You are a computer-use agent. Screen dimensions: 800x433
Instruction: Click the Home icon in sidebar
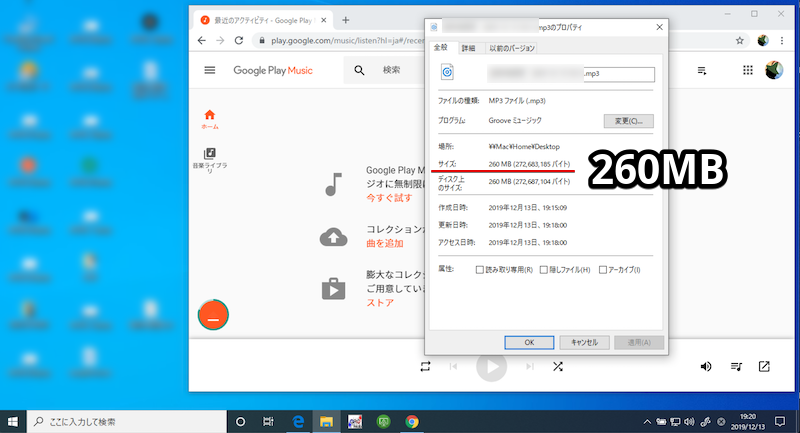pos(210,115)
